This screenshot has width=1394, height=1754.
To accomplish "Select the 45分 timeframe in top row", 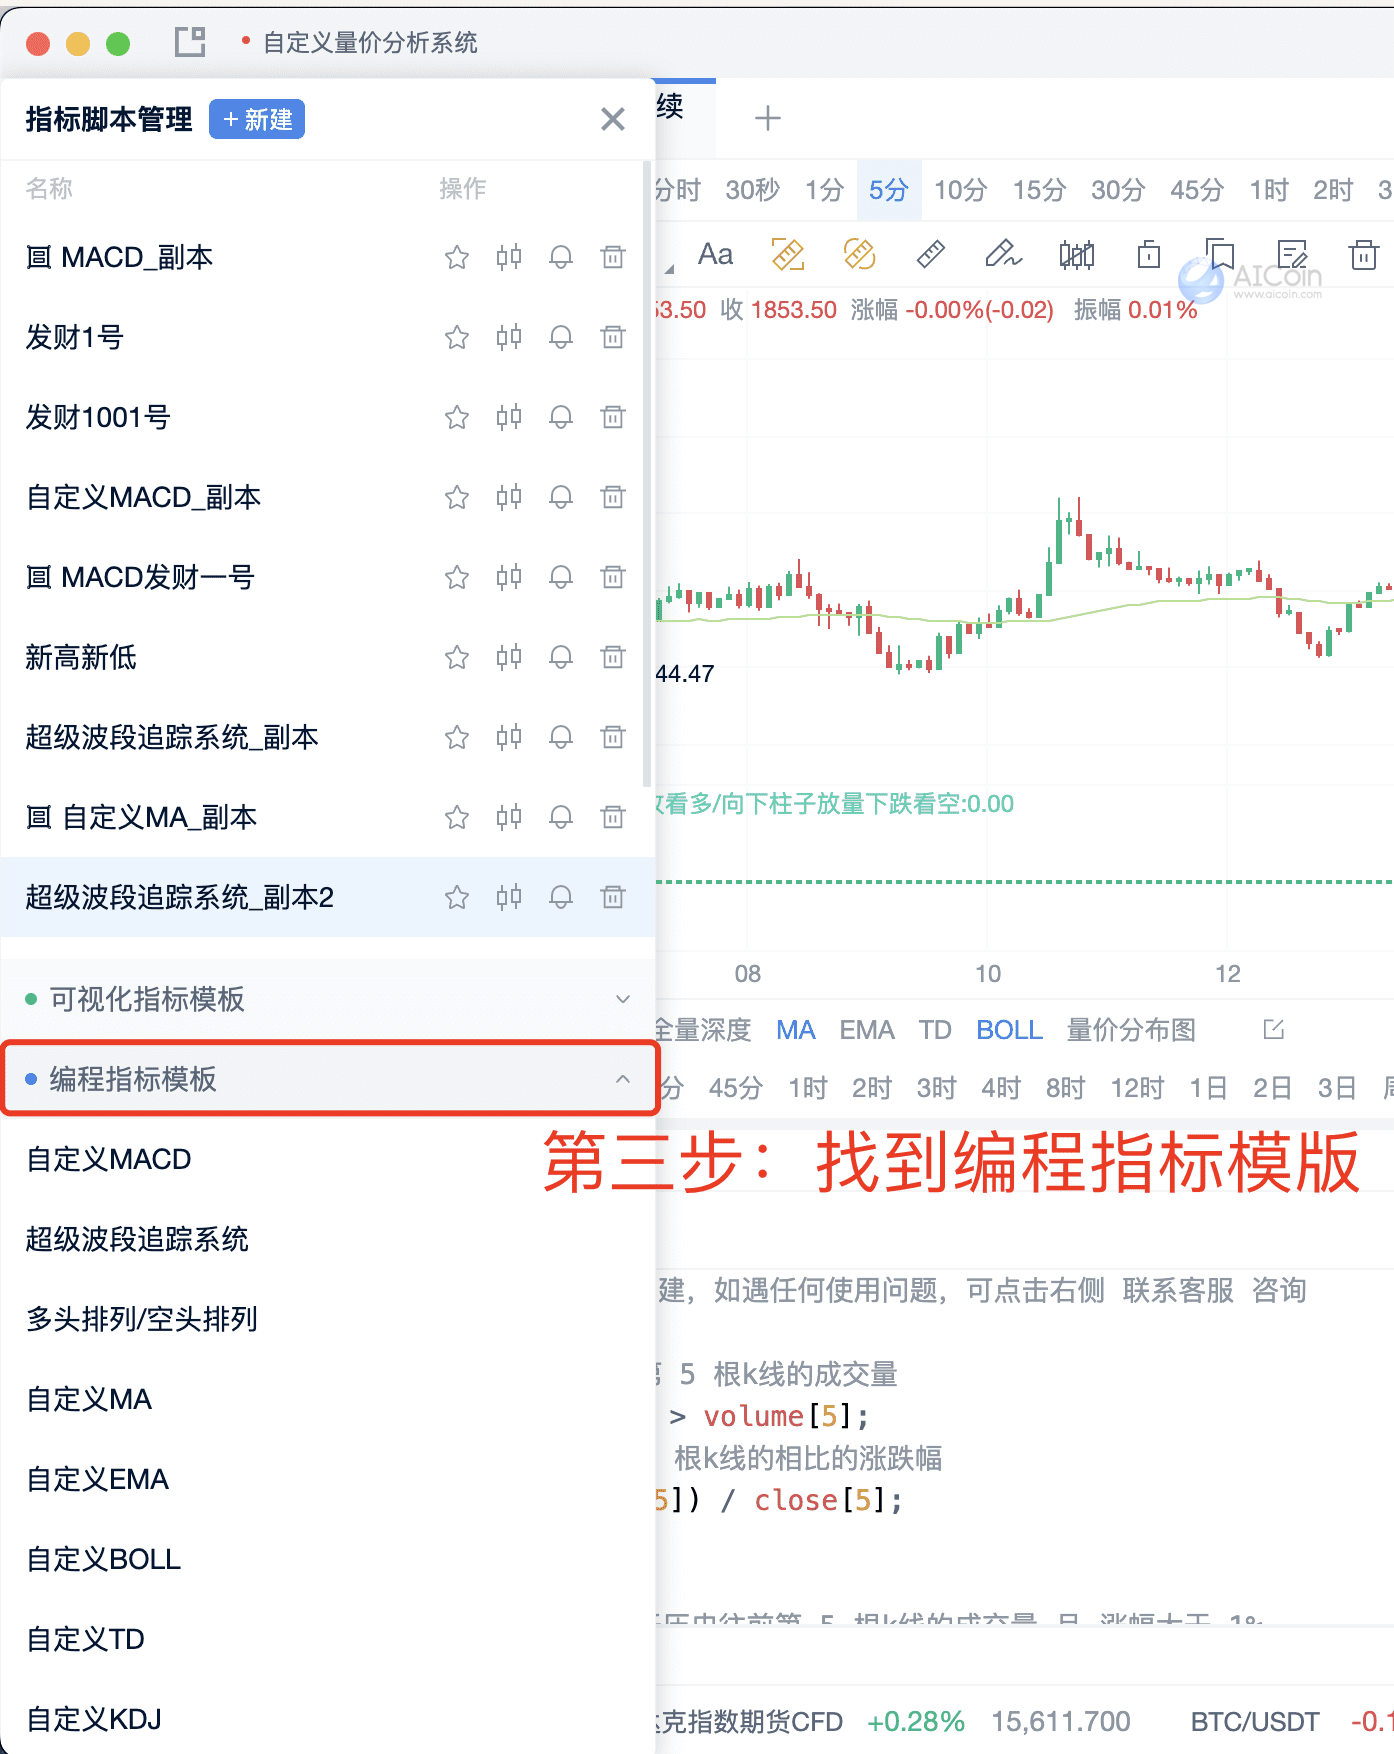I will click(1197, 190).
